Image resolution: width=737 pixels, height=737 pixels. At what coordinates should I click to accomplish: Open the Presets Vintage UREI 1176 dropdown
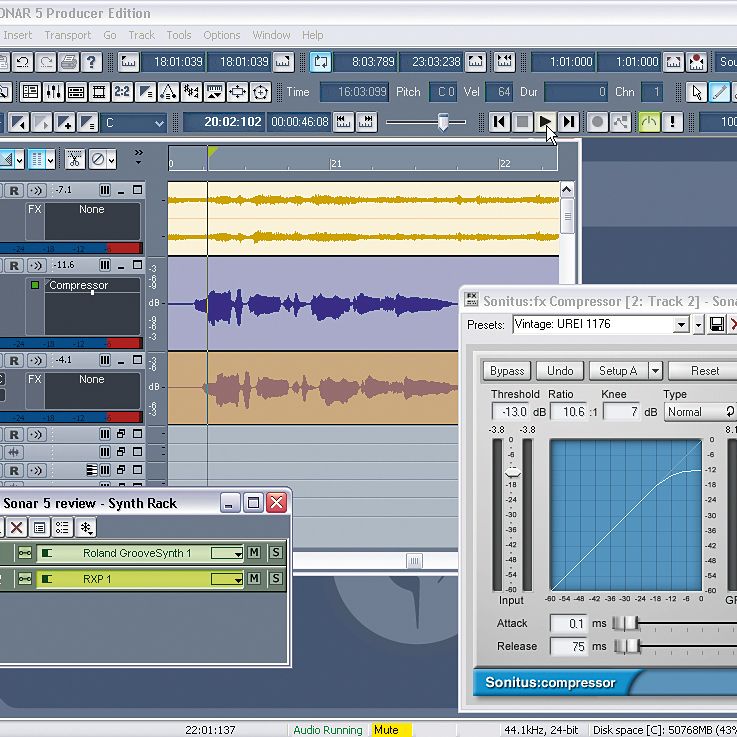(681, 324)
